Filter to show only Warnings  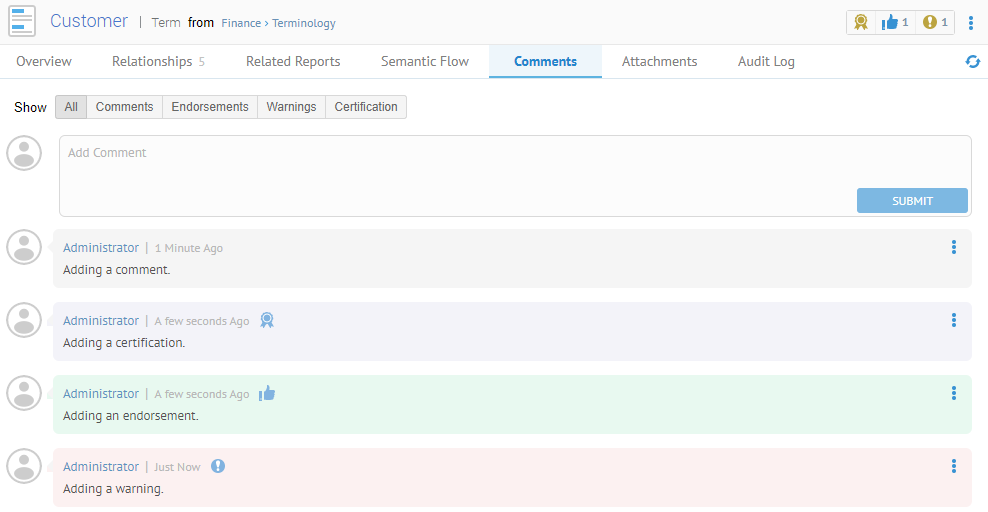point(291,107)
